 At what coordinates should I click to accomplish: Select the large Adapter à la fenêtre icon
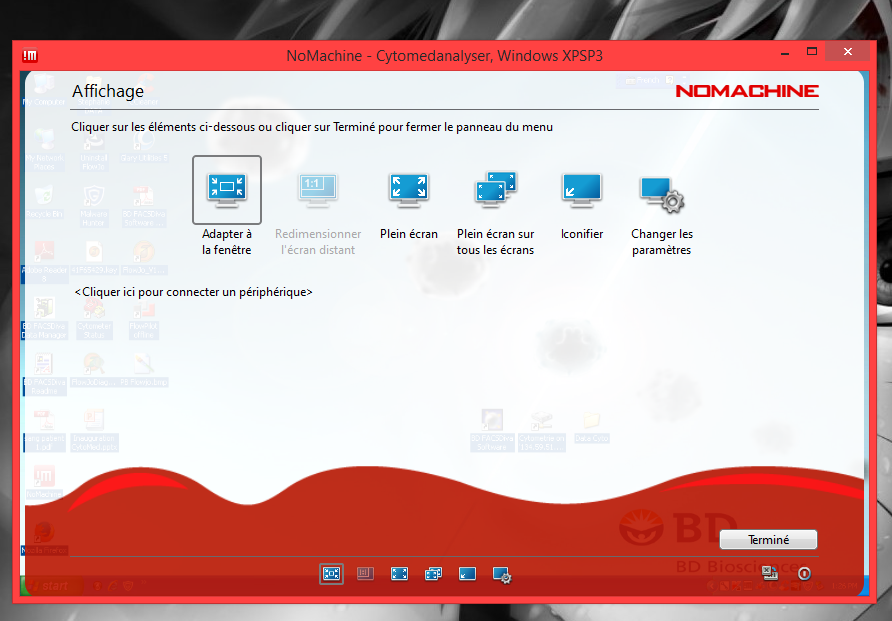tap(226, 189)
